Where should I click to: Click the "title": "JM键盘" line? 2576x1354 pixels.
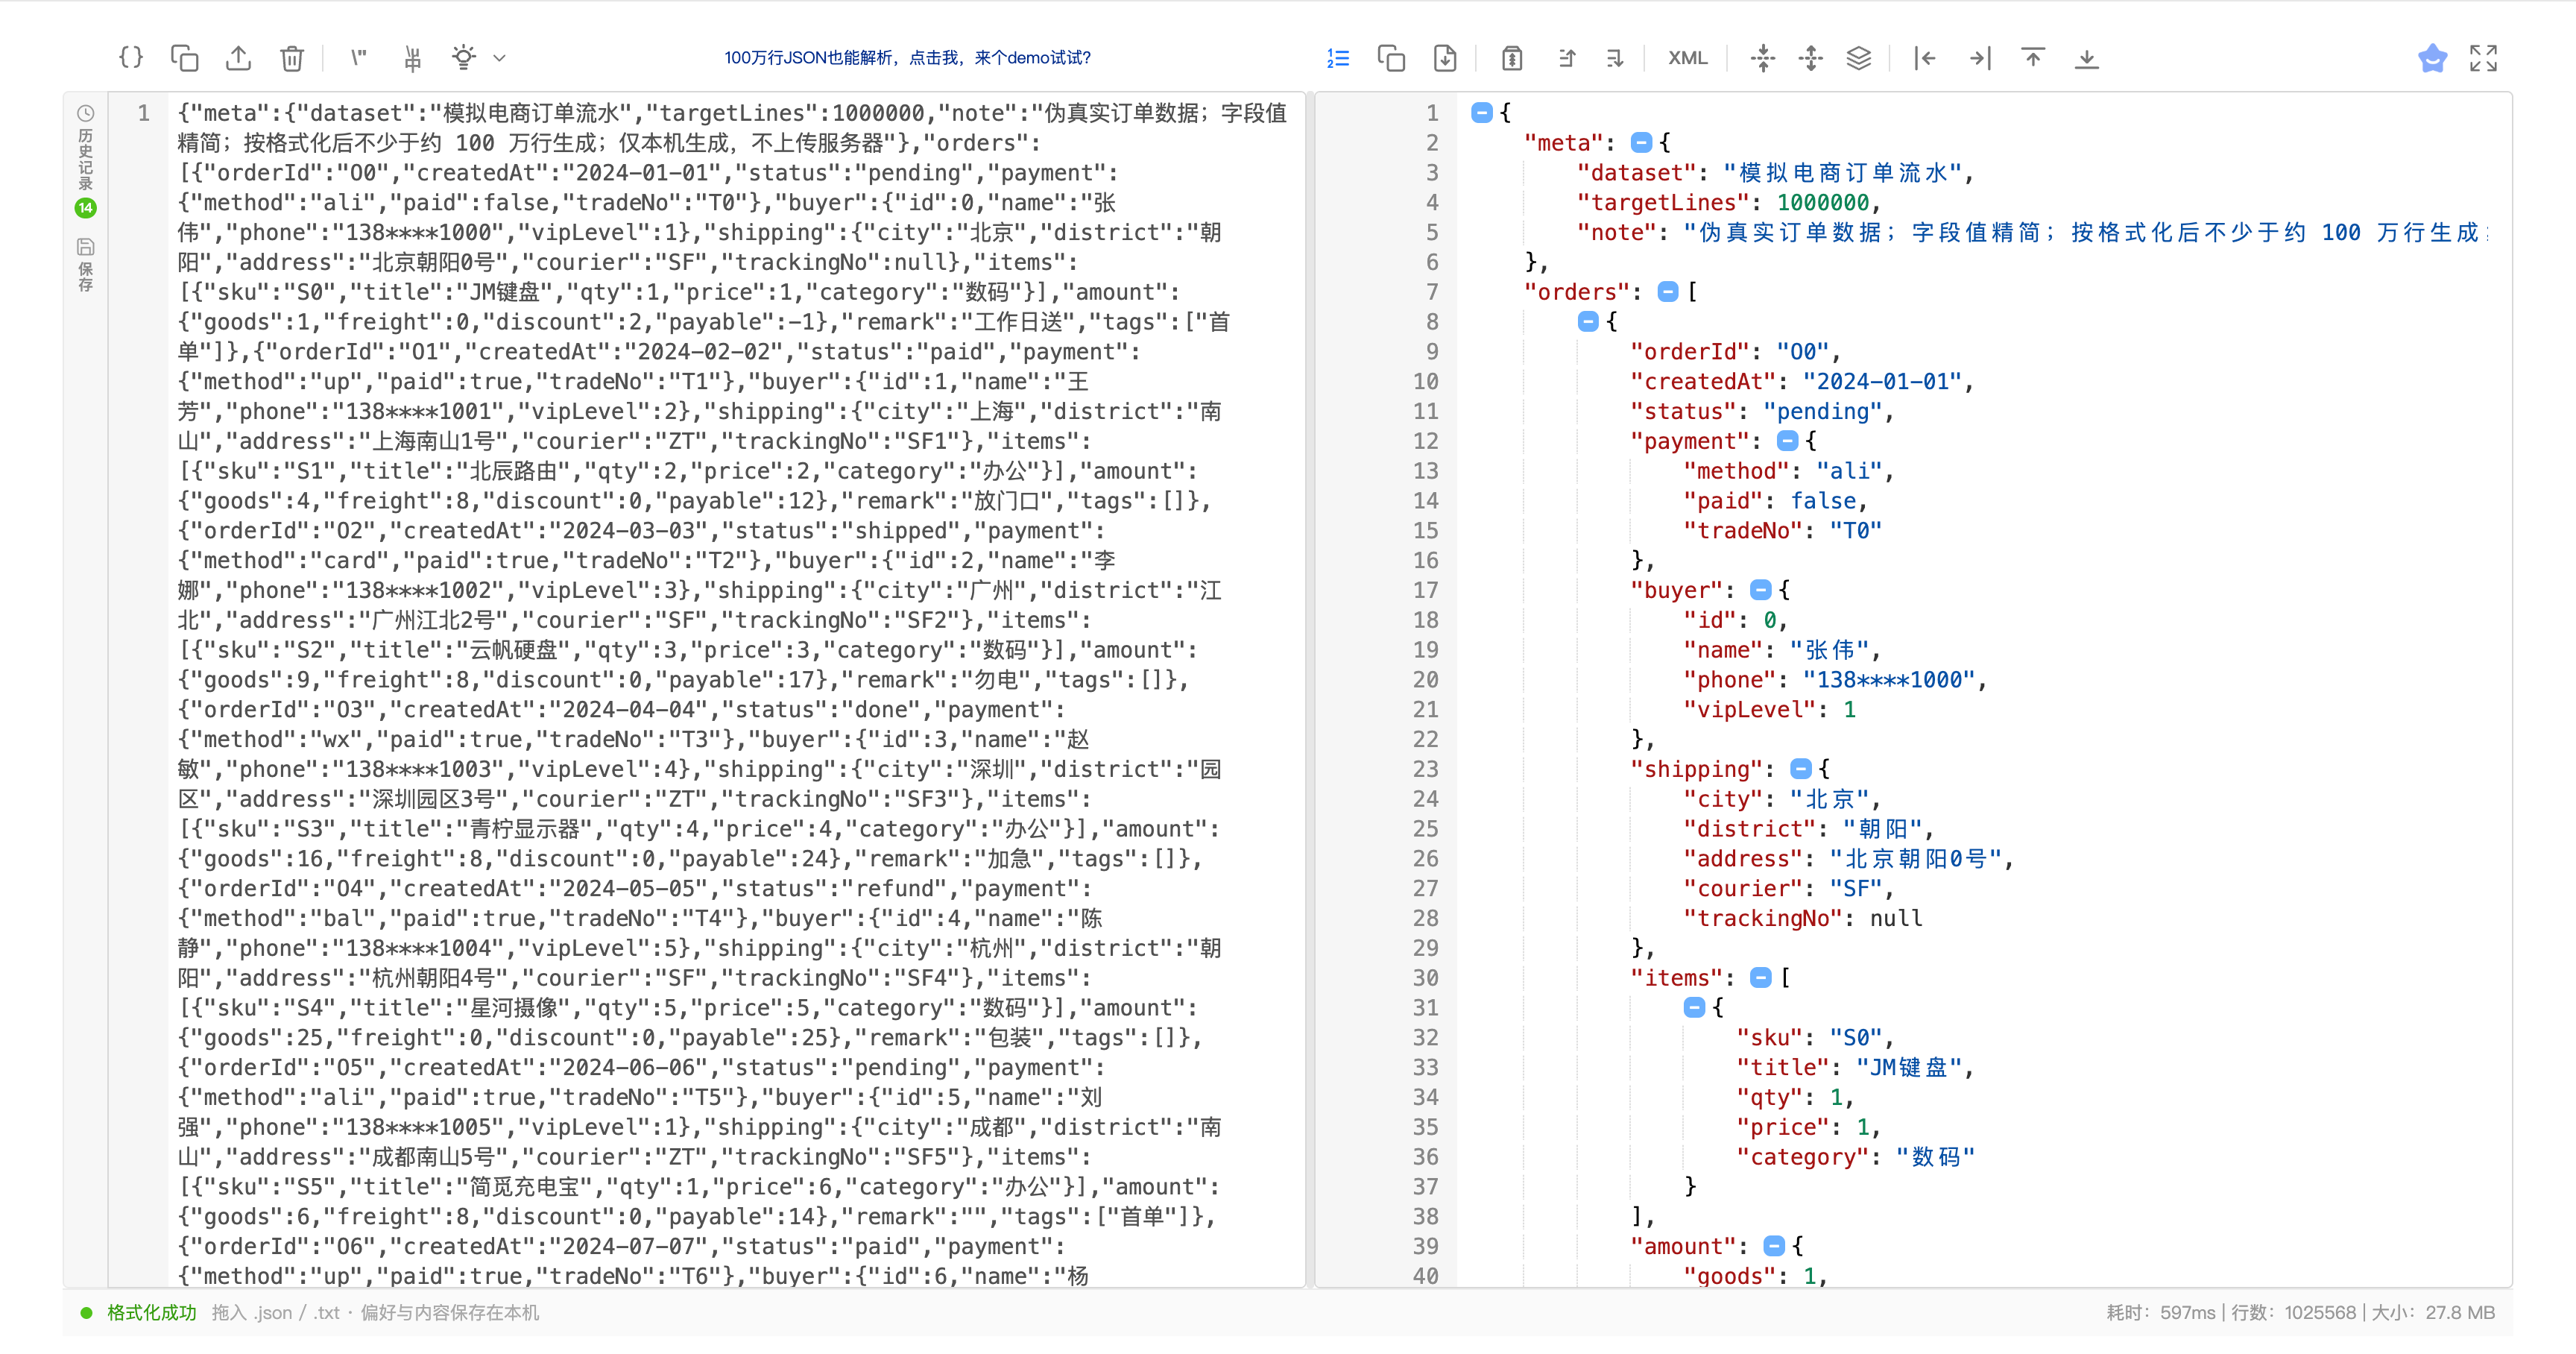1855,1067
